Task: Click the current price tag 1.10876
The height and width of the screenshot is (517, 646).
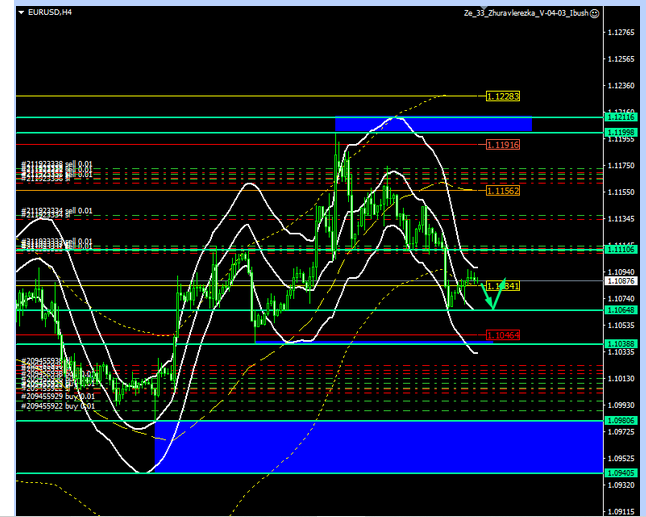Action: [621, 281]
